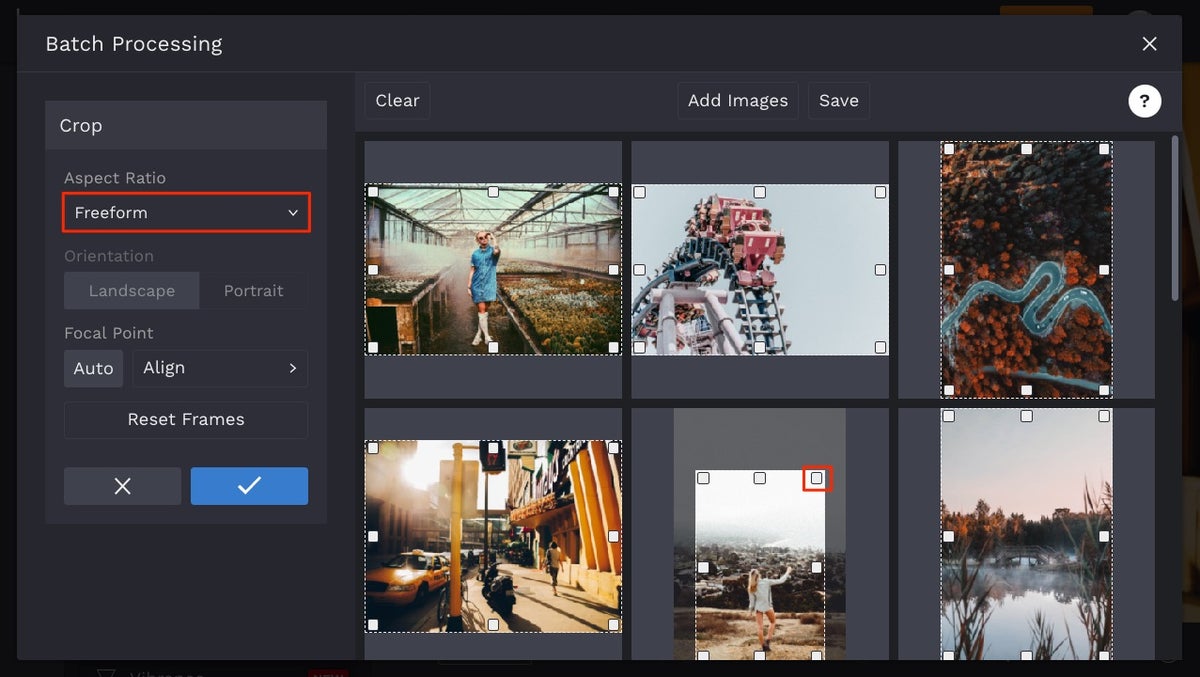
Task: Select the roller coaster photo thumbnail
Action: (x=759, y=267)
